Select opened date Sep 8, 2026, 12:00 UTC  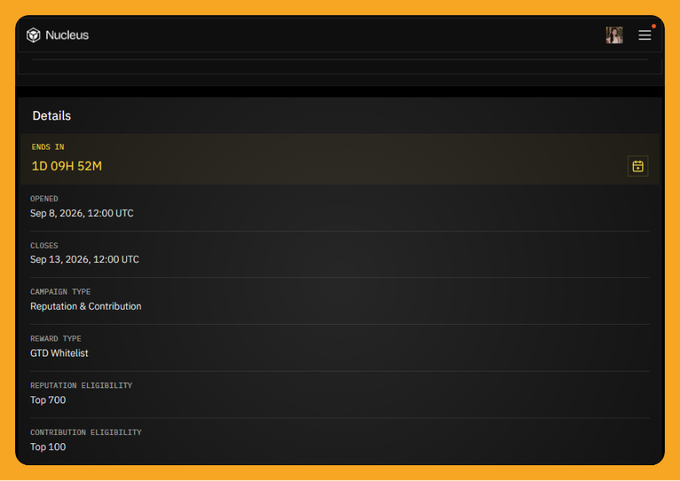point(82,213)
